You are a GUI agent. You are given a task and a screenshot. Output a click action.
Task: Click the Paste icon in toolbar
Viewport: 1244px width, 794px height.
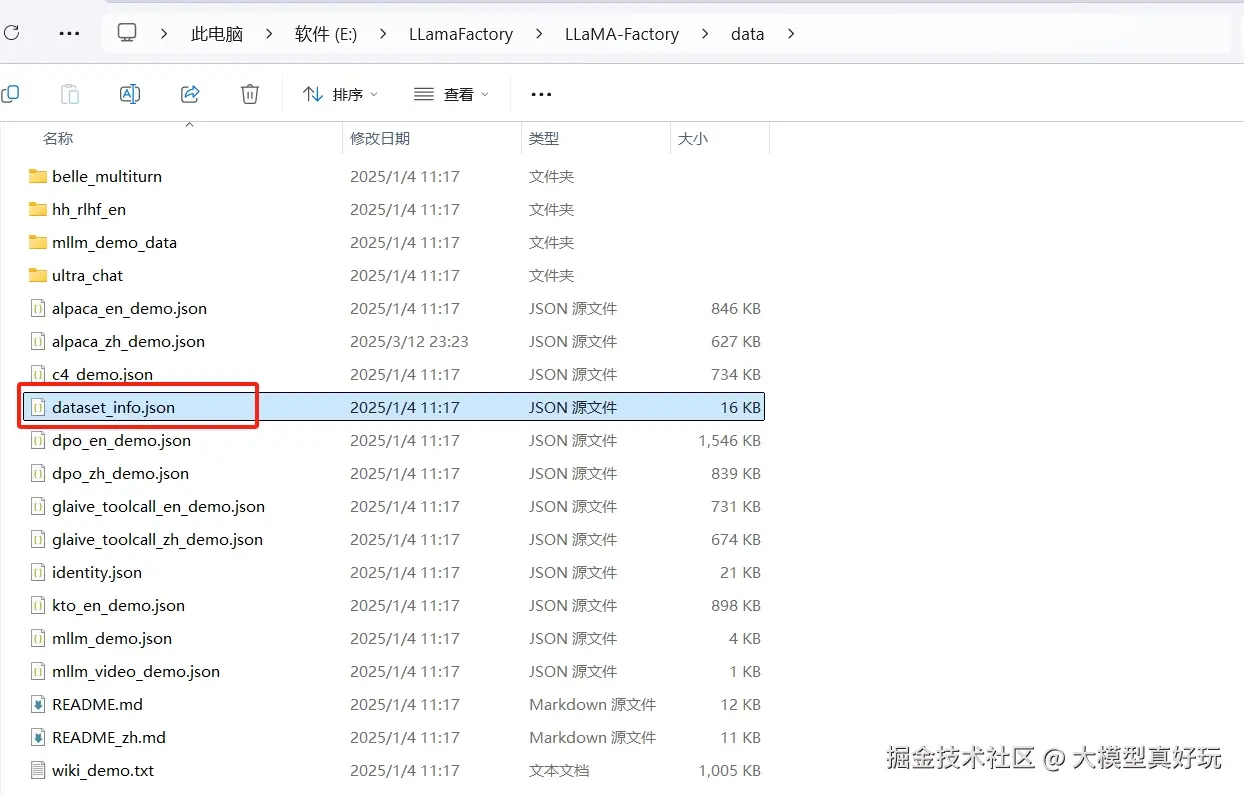(x=70, y=94)
